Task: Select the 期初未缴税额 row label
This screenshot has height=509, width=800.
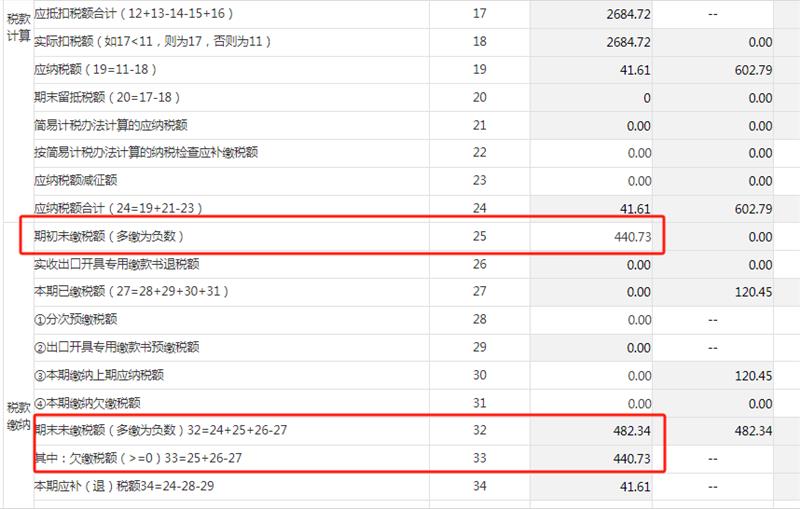Action: click(109, 237)
